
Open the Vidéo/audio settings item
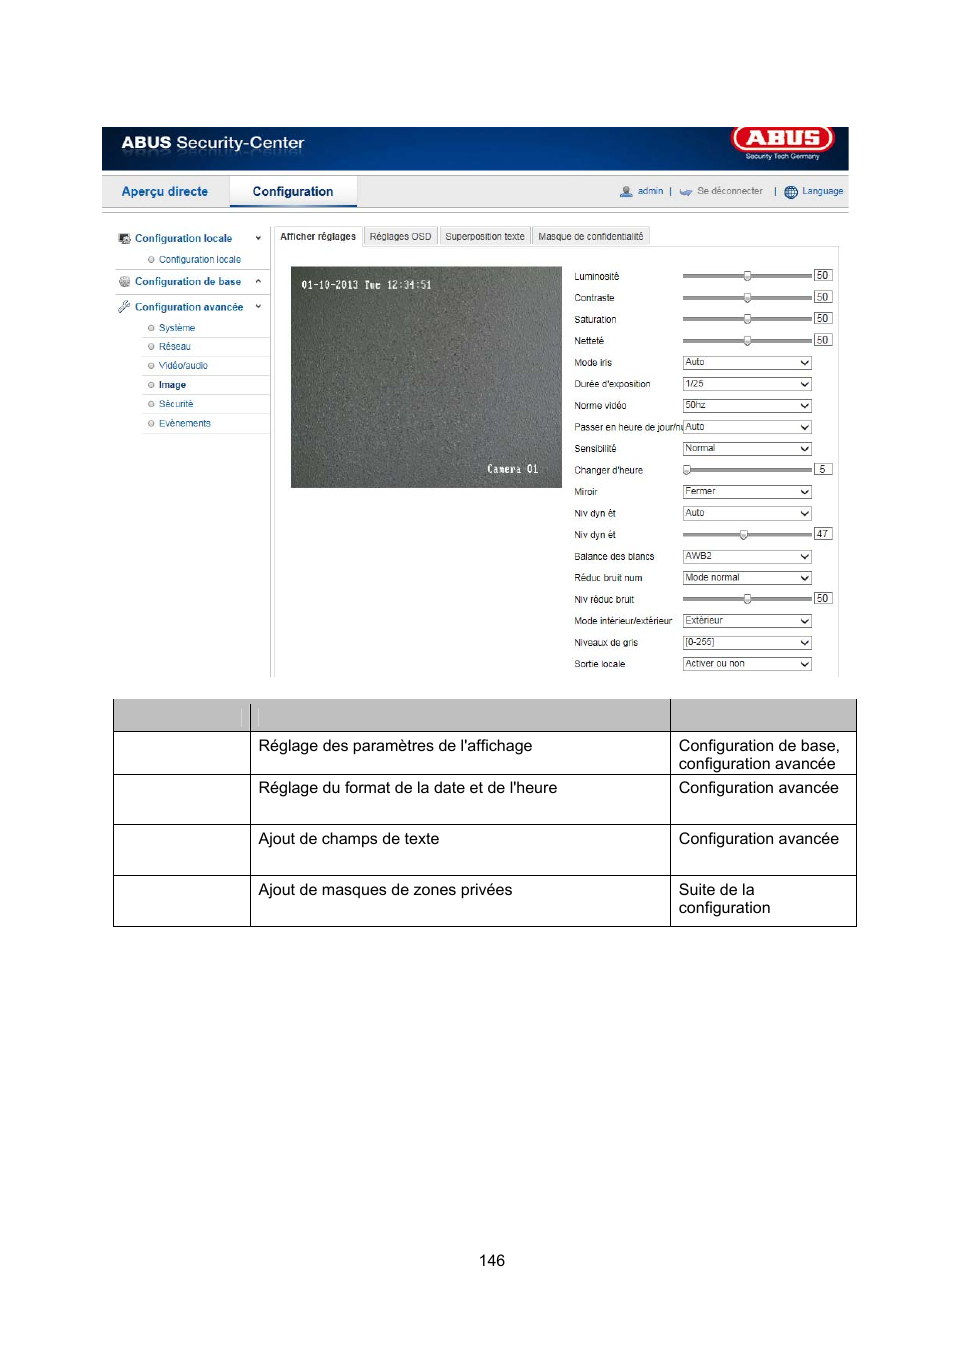coord(183,366)
